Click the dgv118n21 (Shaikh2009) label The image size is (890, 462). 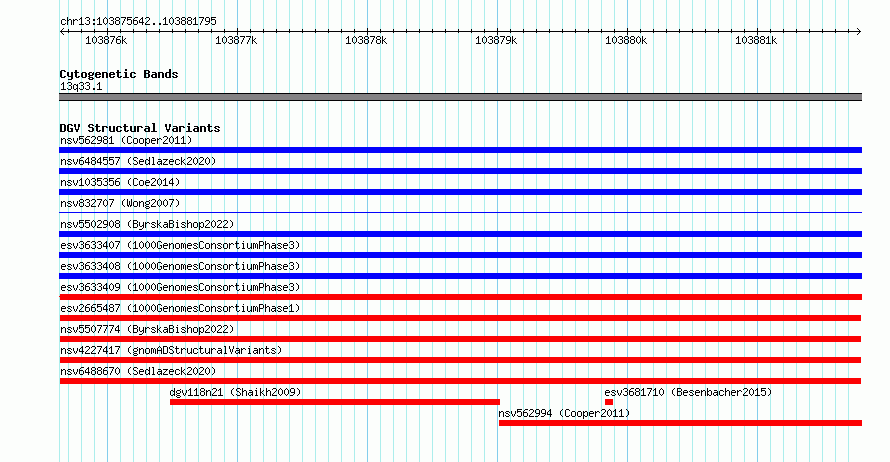pos(235,392)
